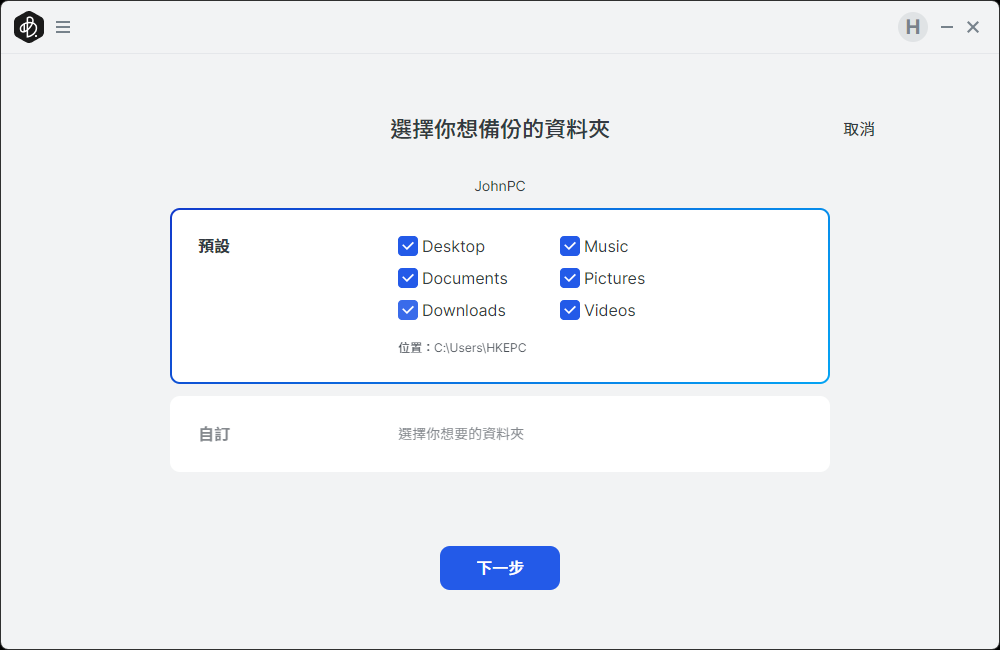Close the backup application window

pos(973,28)
